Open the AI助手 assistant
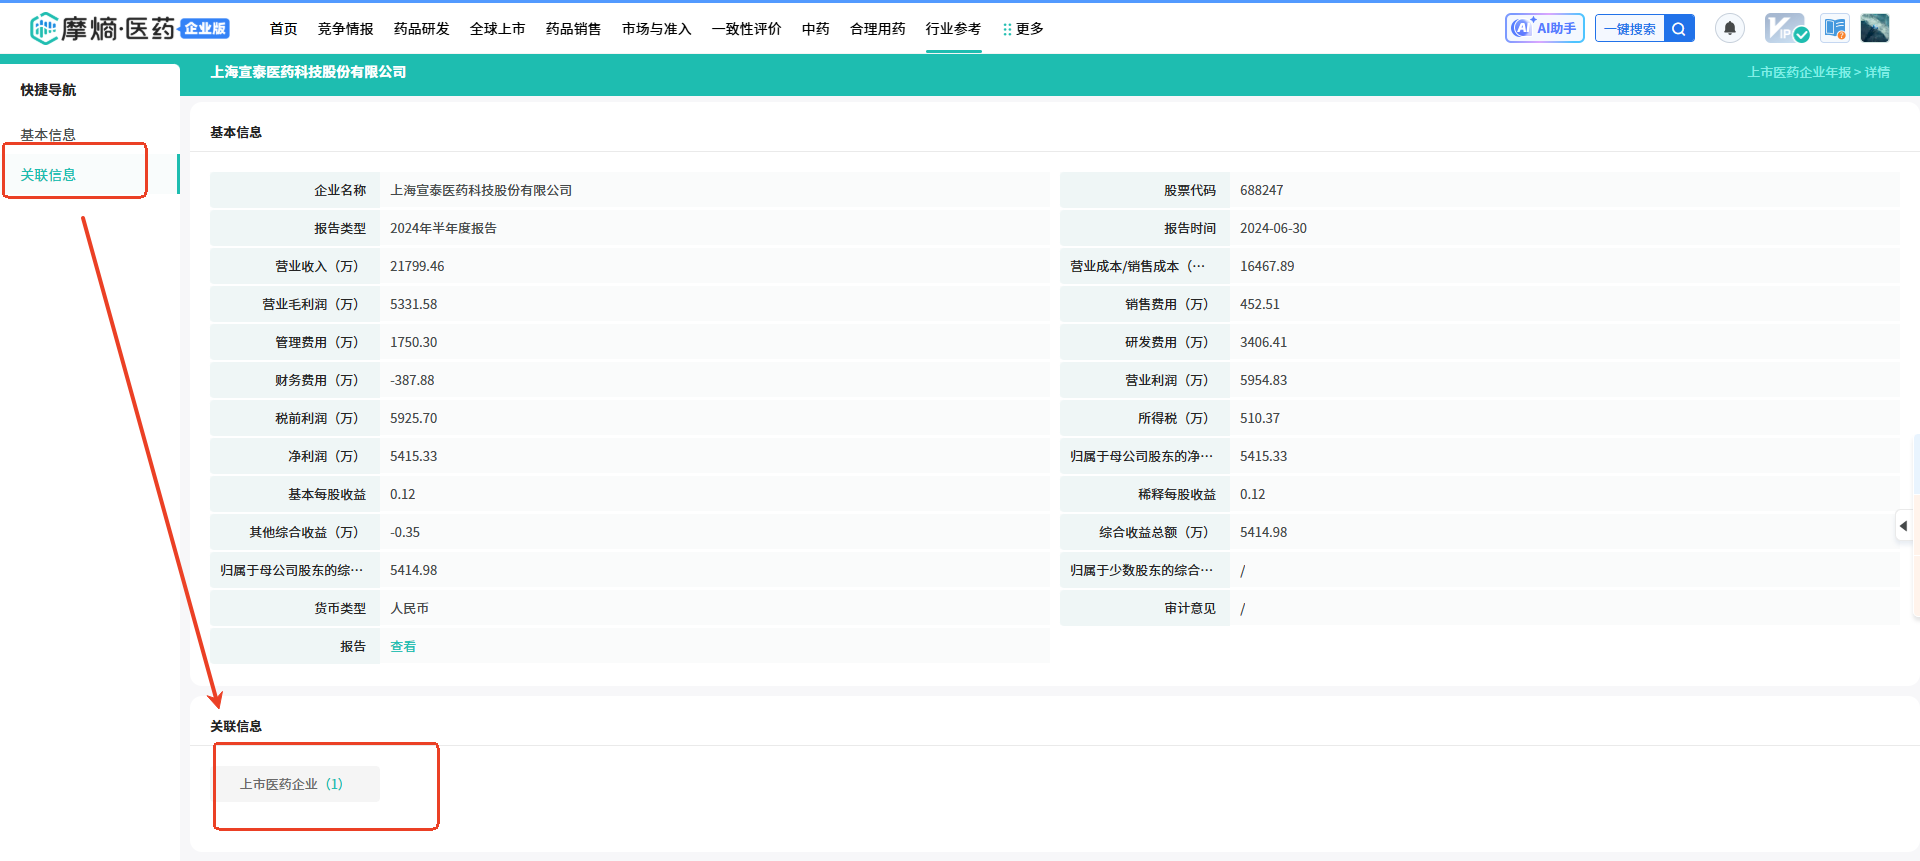Screen dimensions: 1920x861 pos(1544,28)
